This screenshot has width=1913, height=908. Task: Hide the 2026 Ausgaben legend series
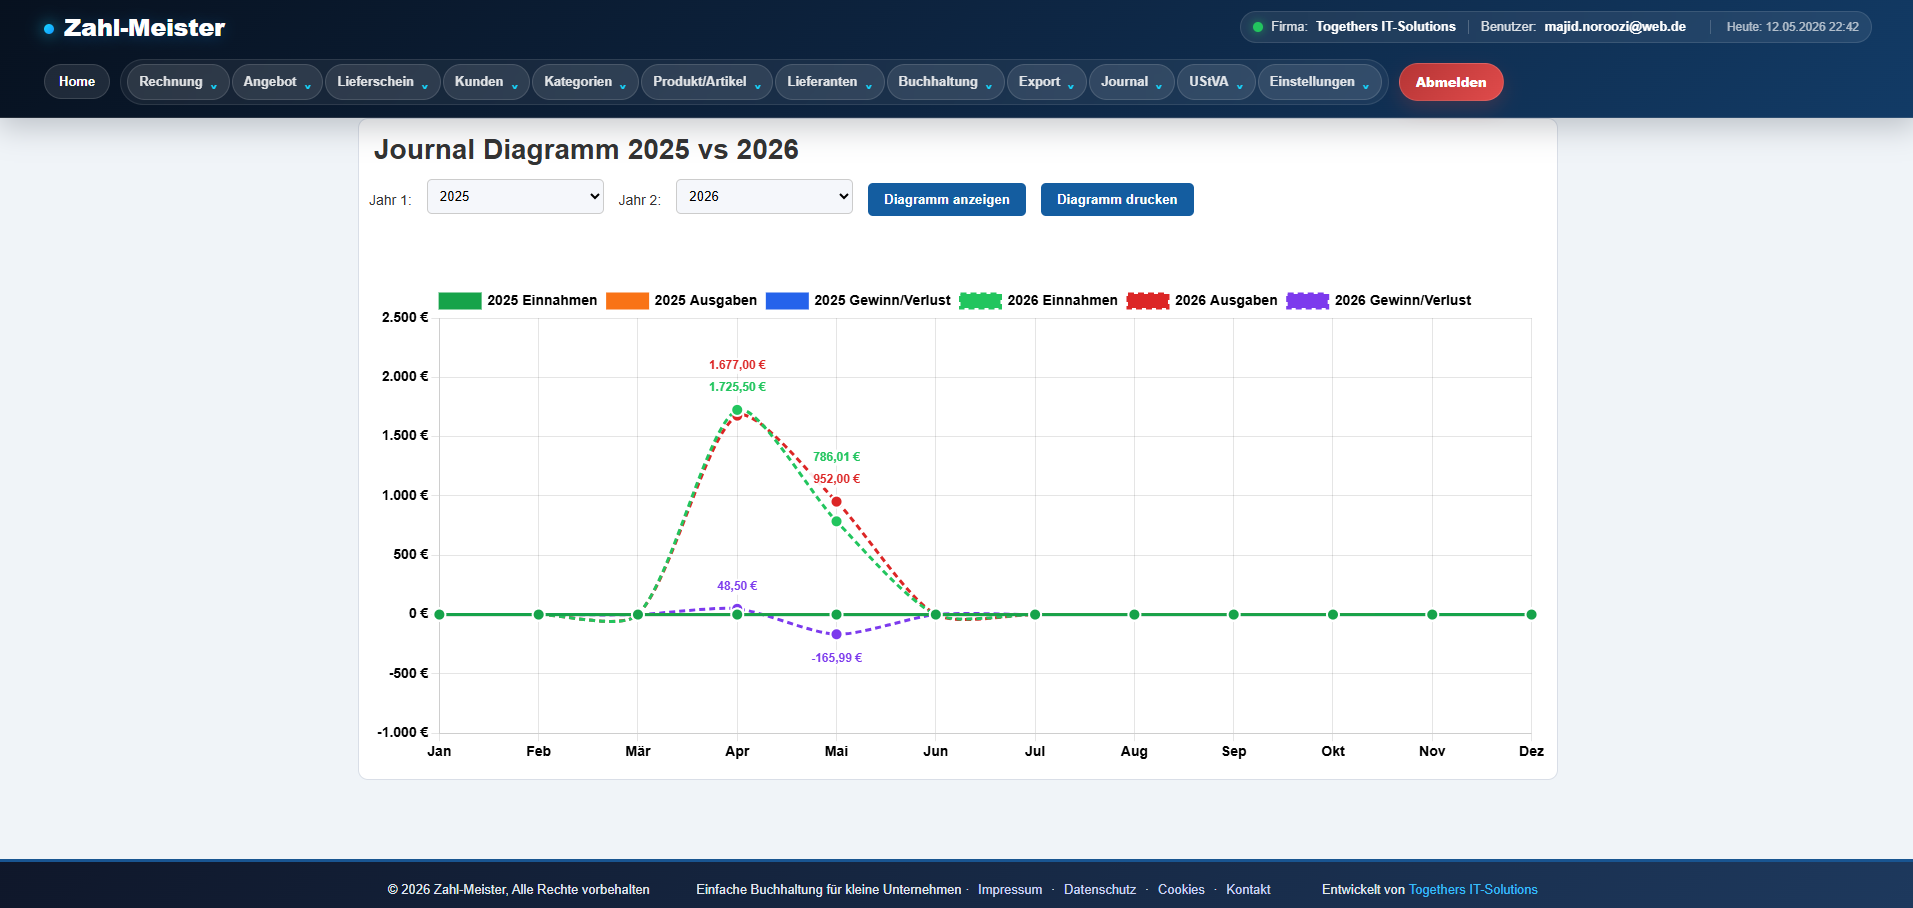tap(1202, 300)
